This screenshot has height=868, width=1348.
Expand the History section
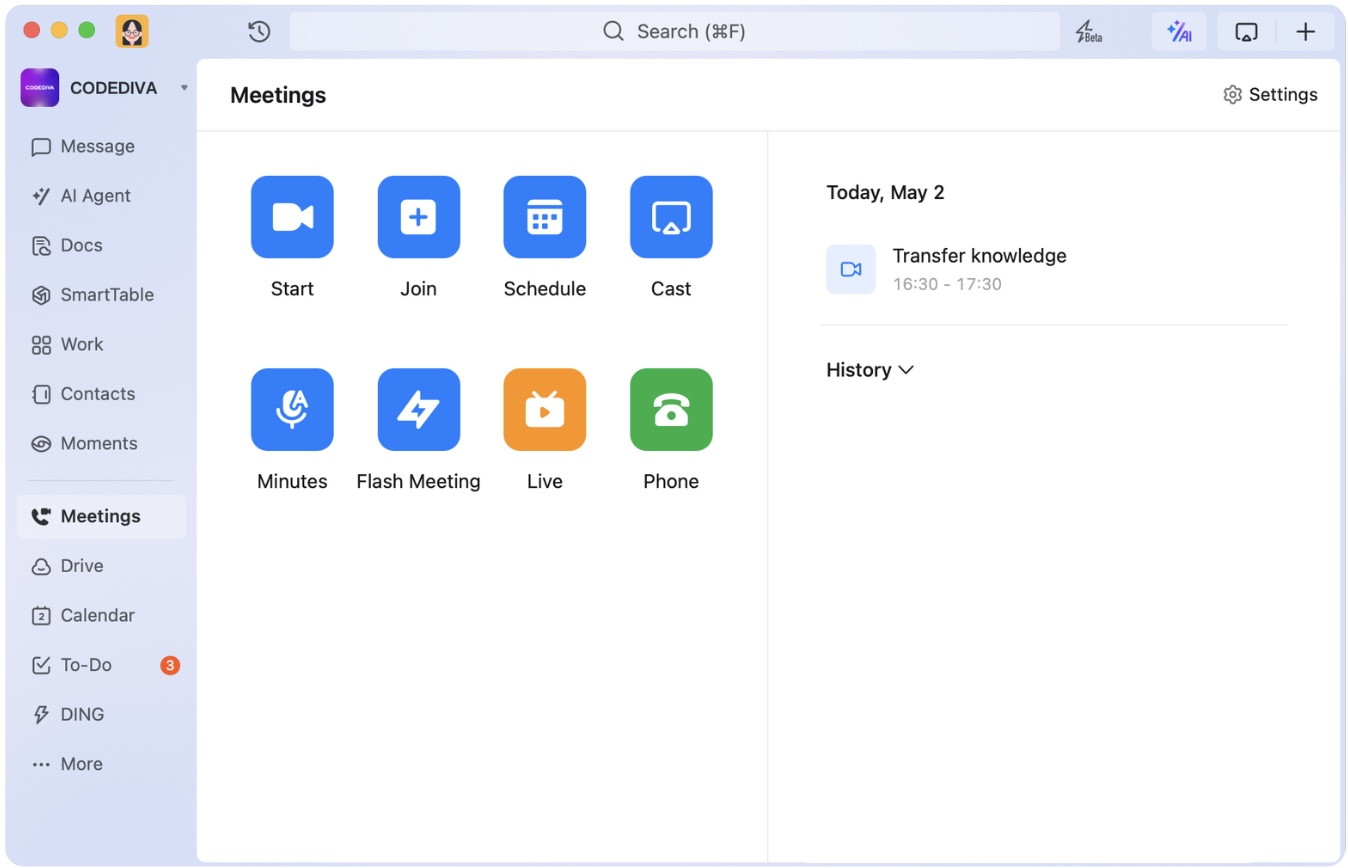click(x=869, y=370)
